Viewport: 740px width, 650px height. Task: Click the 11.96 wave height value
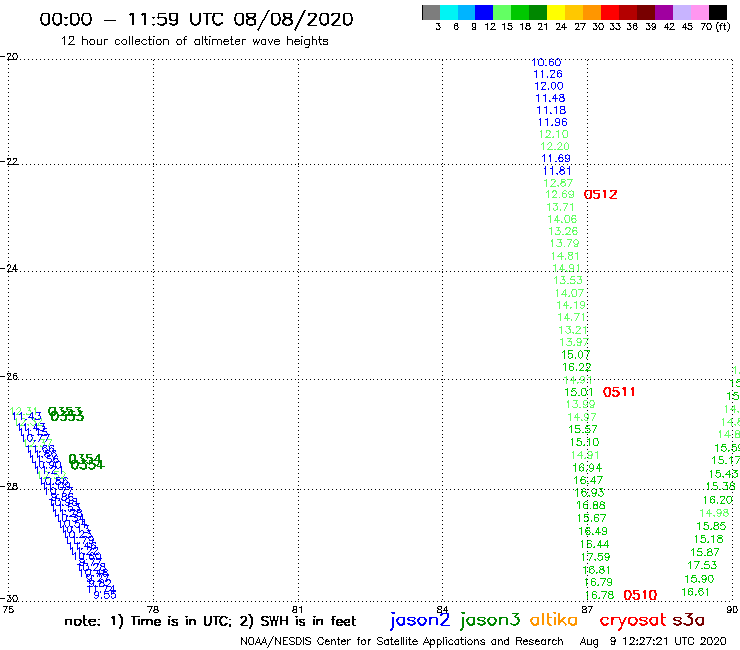(553, 122)
